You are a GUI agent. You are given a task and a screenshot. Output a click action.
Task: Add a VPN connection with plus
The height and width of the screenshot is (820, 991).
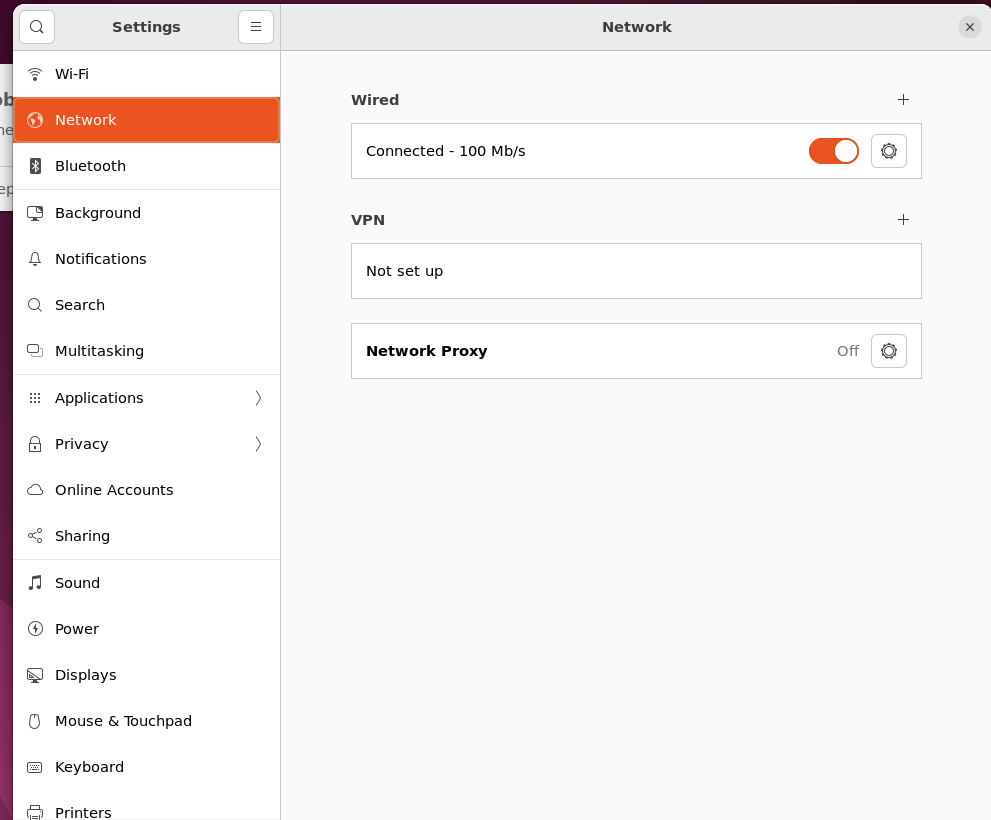tap(903, 220)
